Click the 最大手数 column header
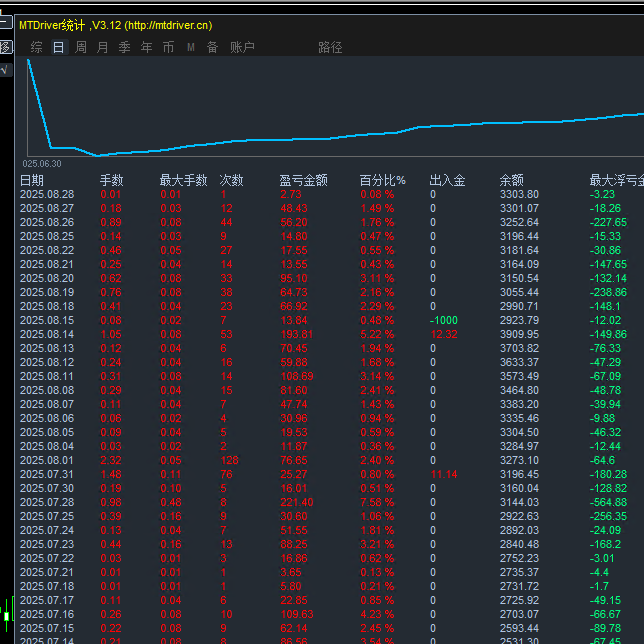Screen dimensions: 644x644 click(x=183, y=180)
